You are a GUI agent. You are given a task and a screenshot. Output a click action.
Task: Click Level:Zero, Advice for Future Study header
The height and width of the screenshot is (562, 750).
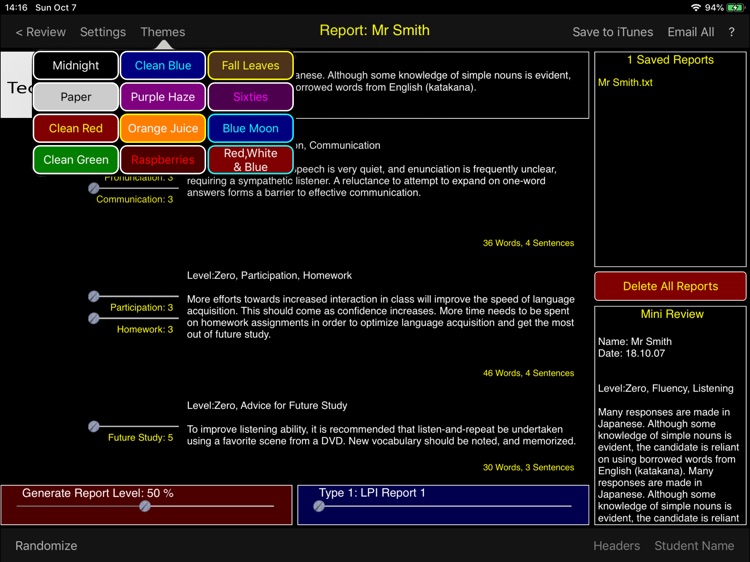(267, 406)
